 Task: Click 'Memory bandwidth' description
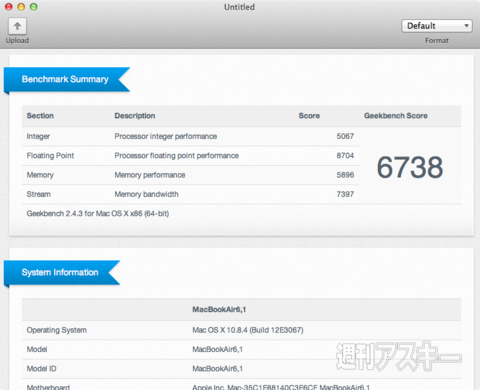146,194
